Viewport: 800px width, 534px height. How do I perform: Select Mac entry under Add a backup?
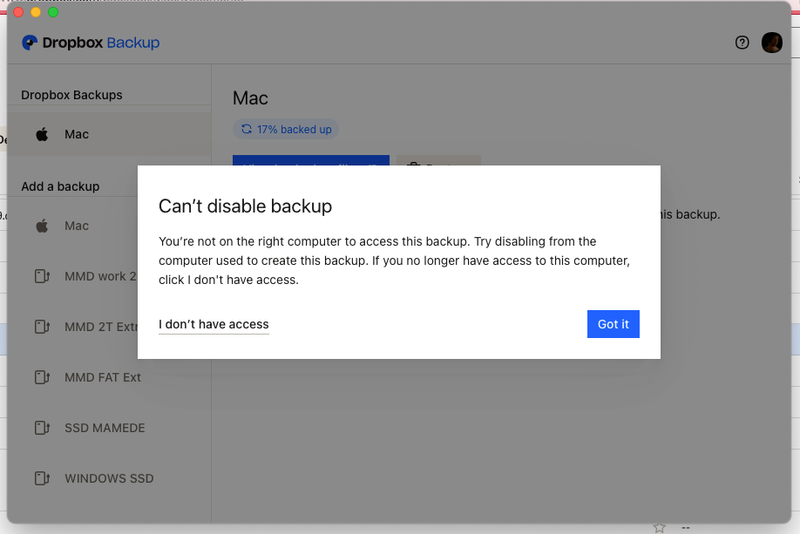(77, 226)
